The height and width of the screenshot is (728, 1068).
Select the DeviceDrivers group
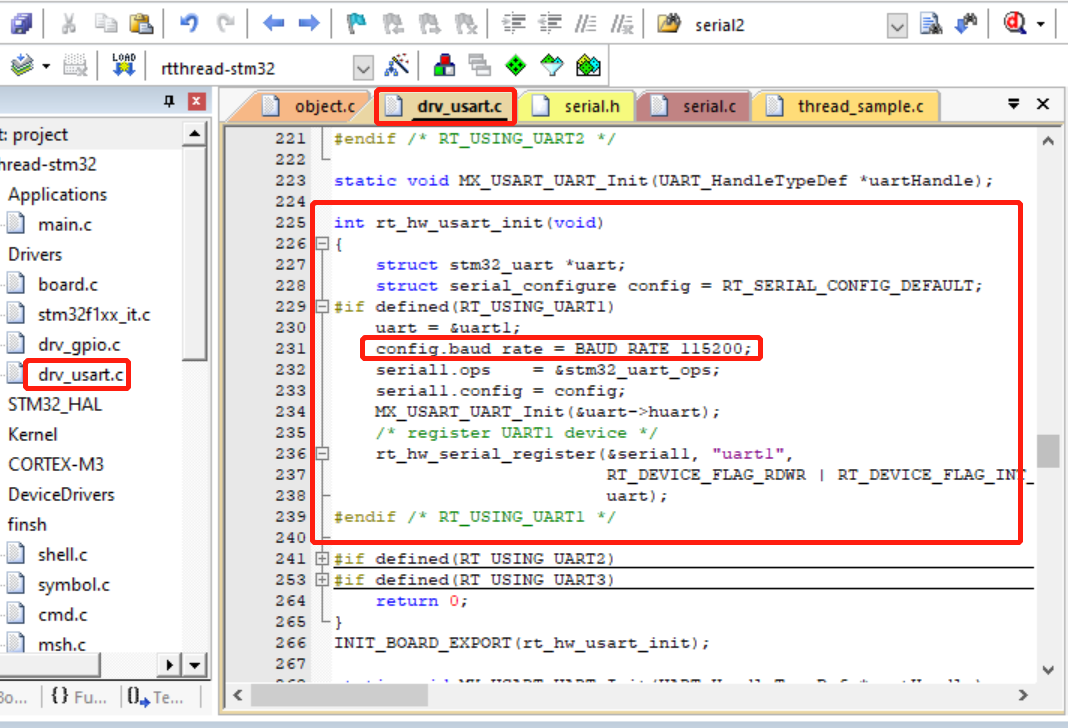point(61,494)
